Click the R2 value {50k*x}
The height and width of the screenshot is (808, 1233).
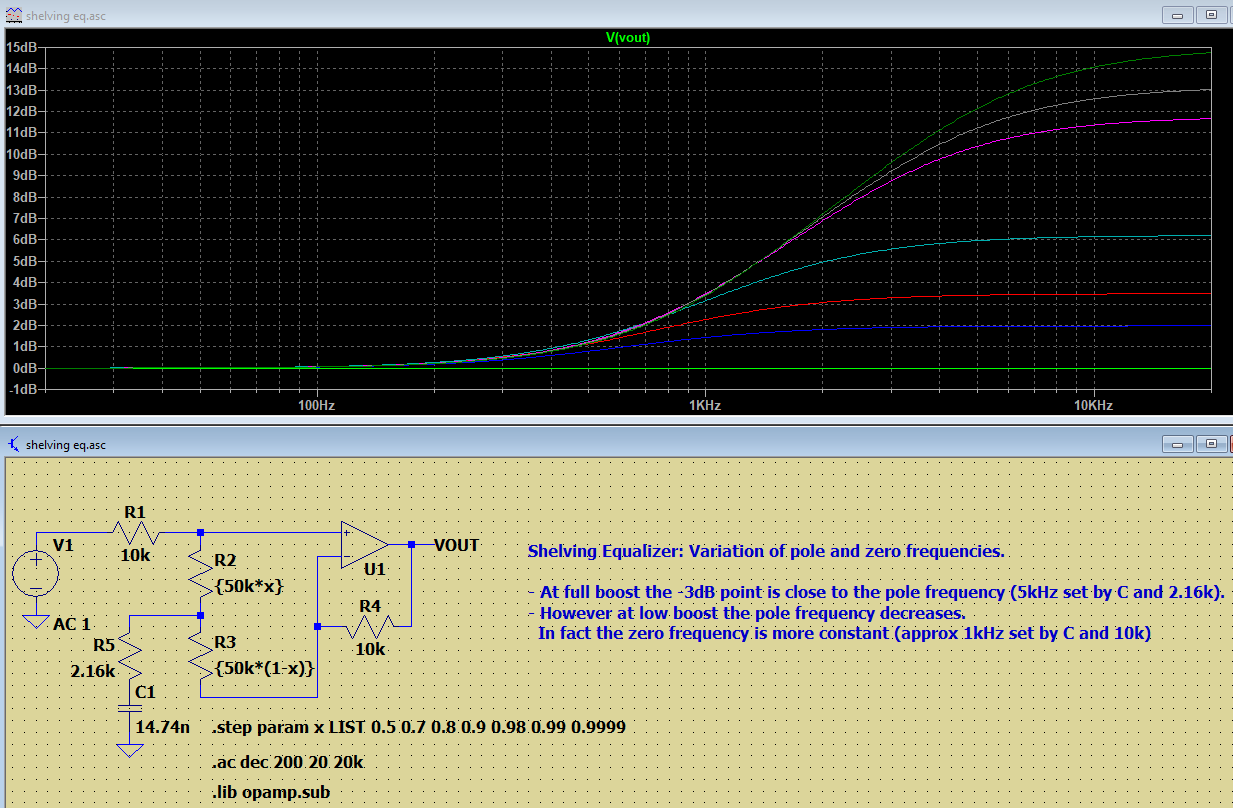249,585
